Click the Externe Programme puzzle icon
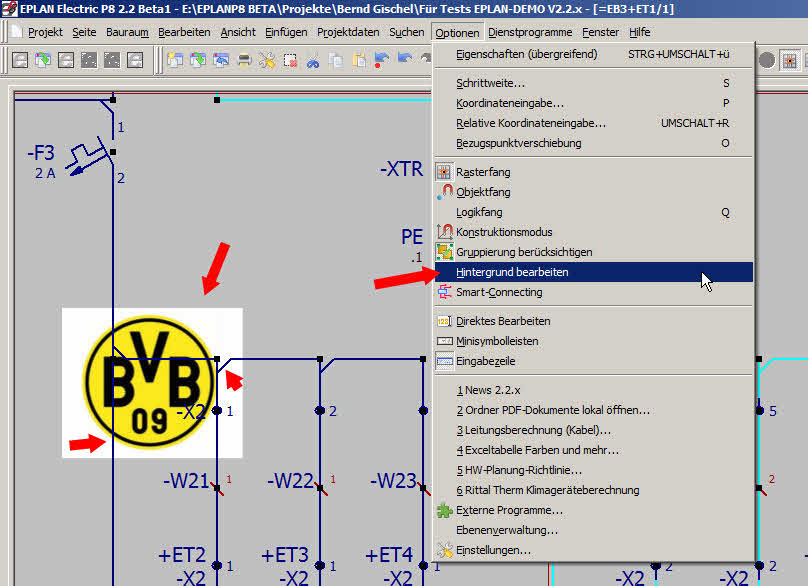The height and width of the screenshot is (586, 808). 444,510
